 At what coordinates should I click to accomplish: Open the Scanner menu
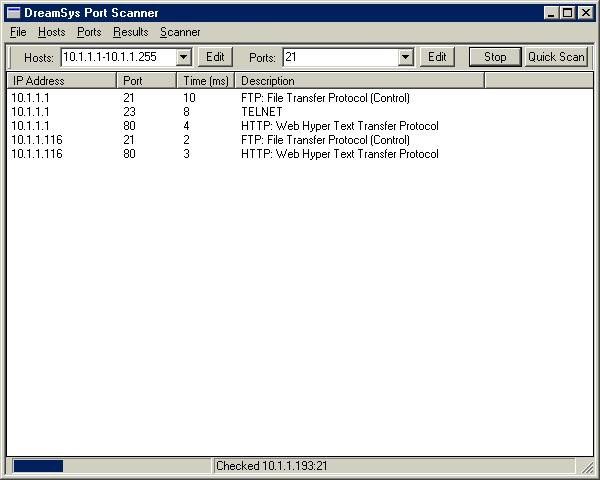click(x=180, y=32)
